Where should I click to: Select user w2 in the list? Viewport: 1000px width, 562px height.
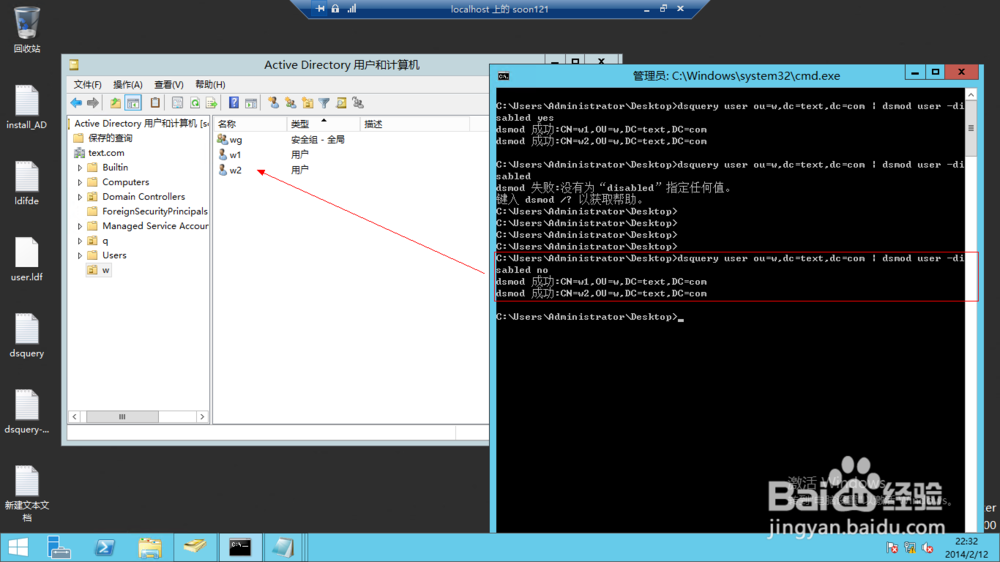pos(230,170)
